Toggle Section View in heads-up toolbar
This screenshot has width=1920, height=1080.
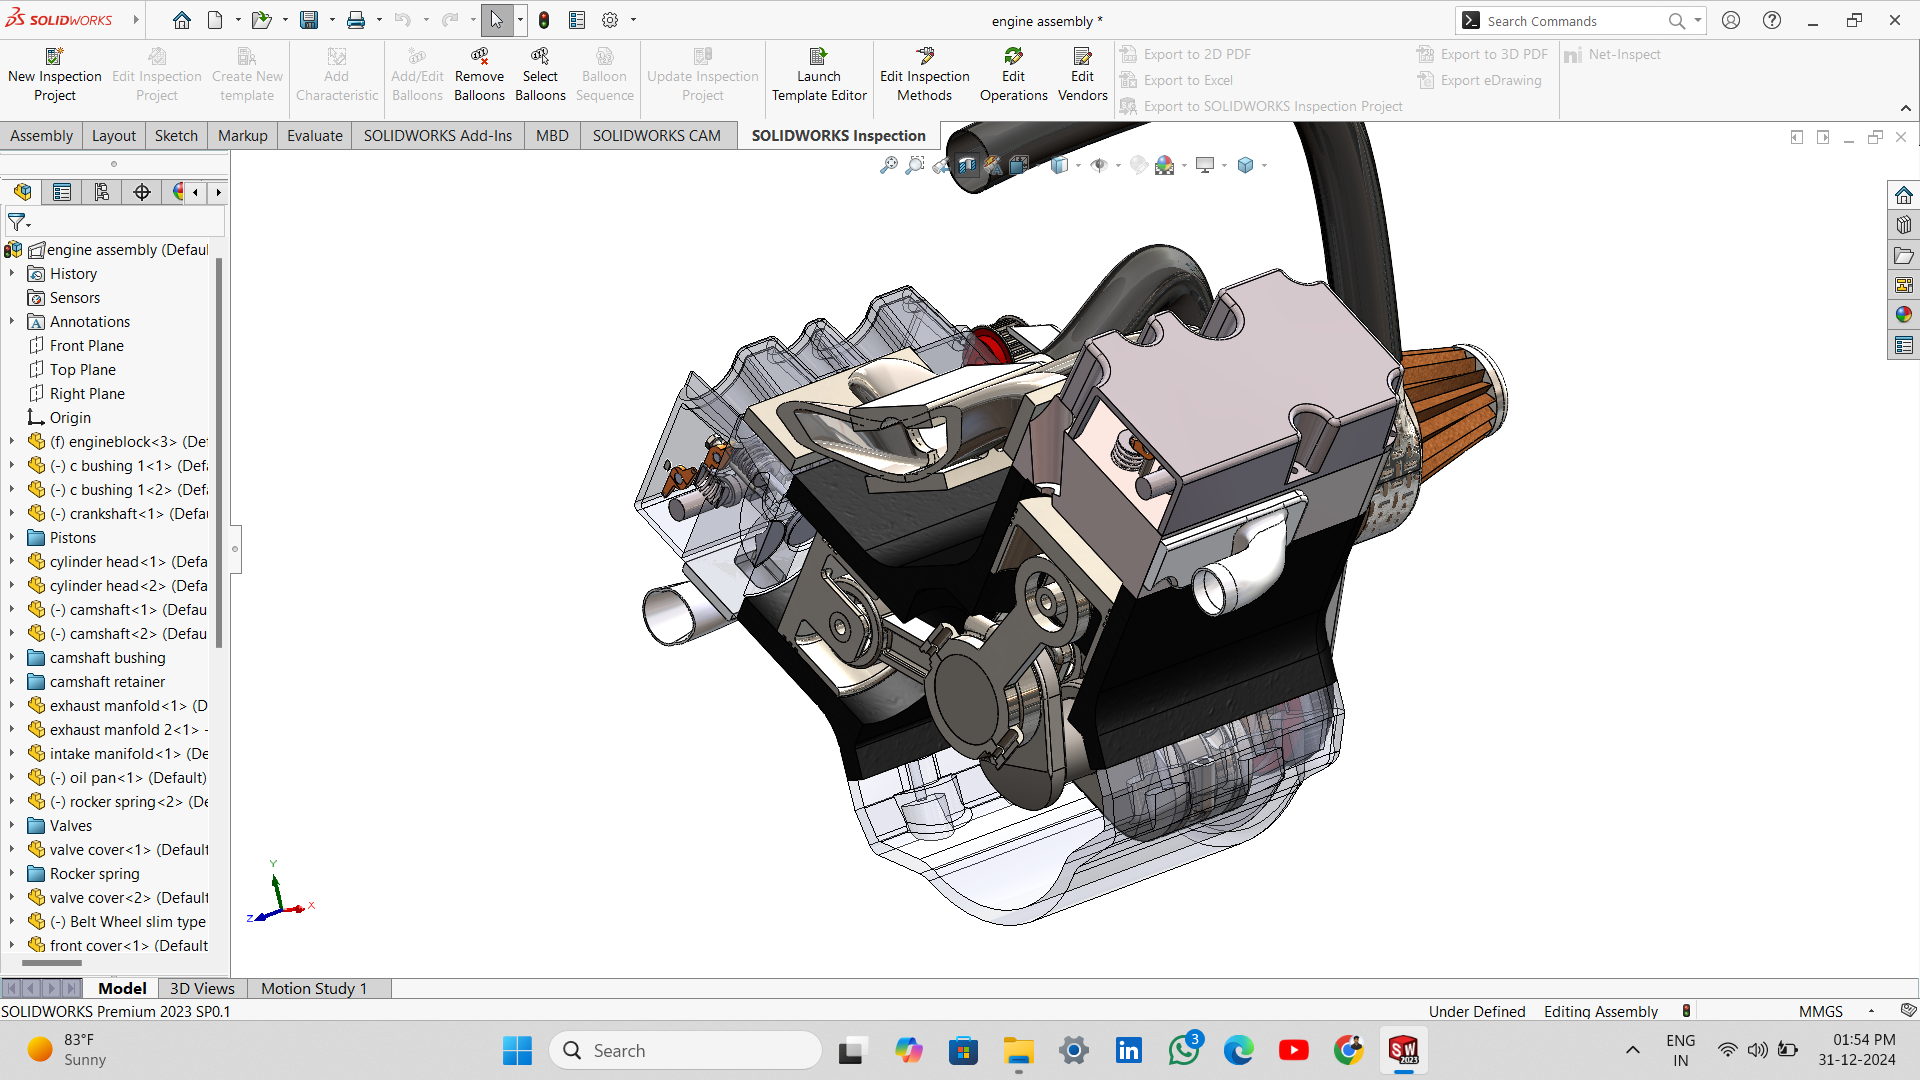tap(967, 166)
